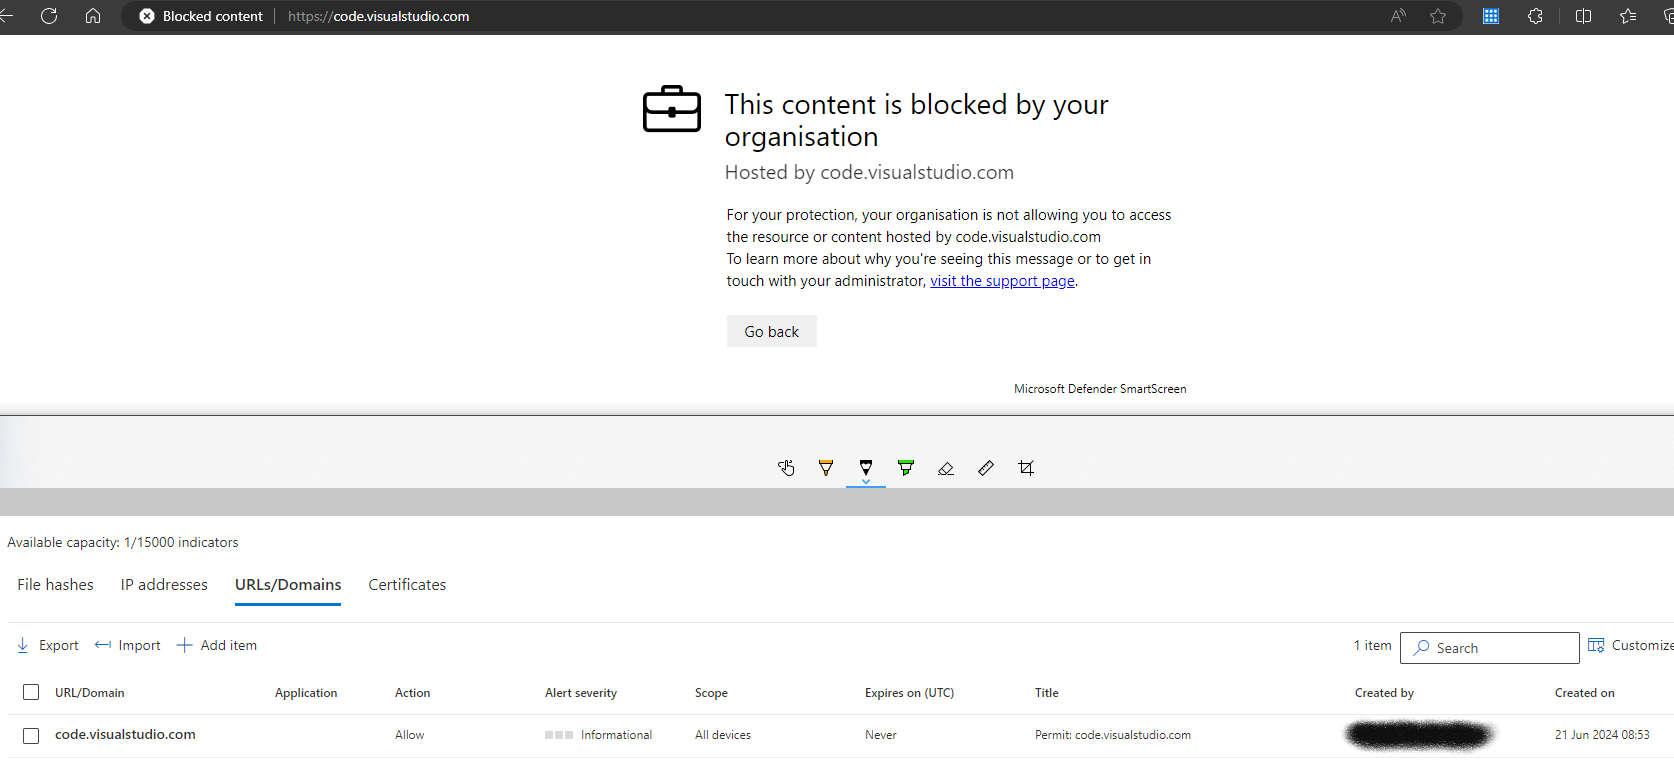This screenshot has width=1674, height=769.
Task: Open the code.visualstudio.com indicator entry
Action: (125, 734)
